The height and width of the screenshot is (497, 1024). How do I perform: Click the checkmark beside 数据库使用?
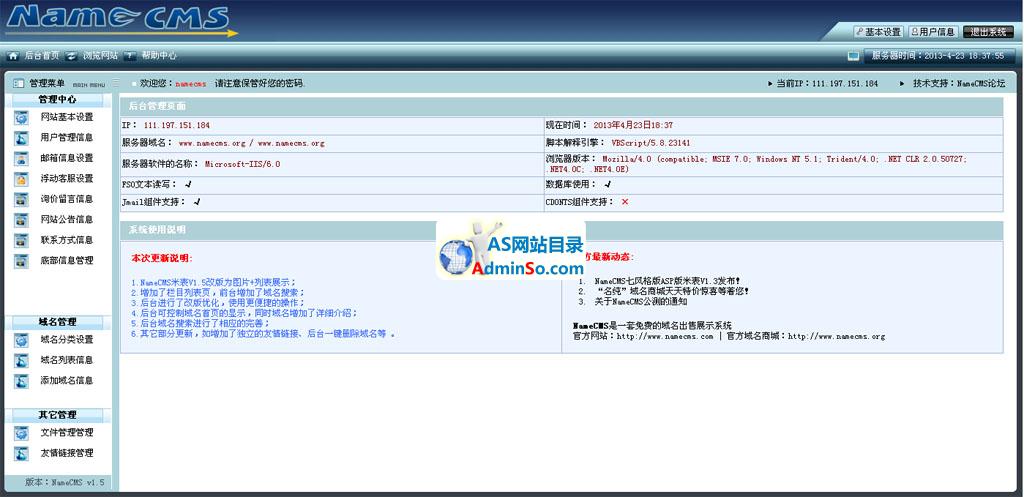[x=607, y=185]
